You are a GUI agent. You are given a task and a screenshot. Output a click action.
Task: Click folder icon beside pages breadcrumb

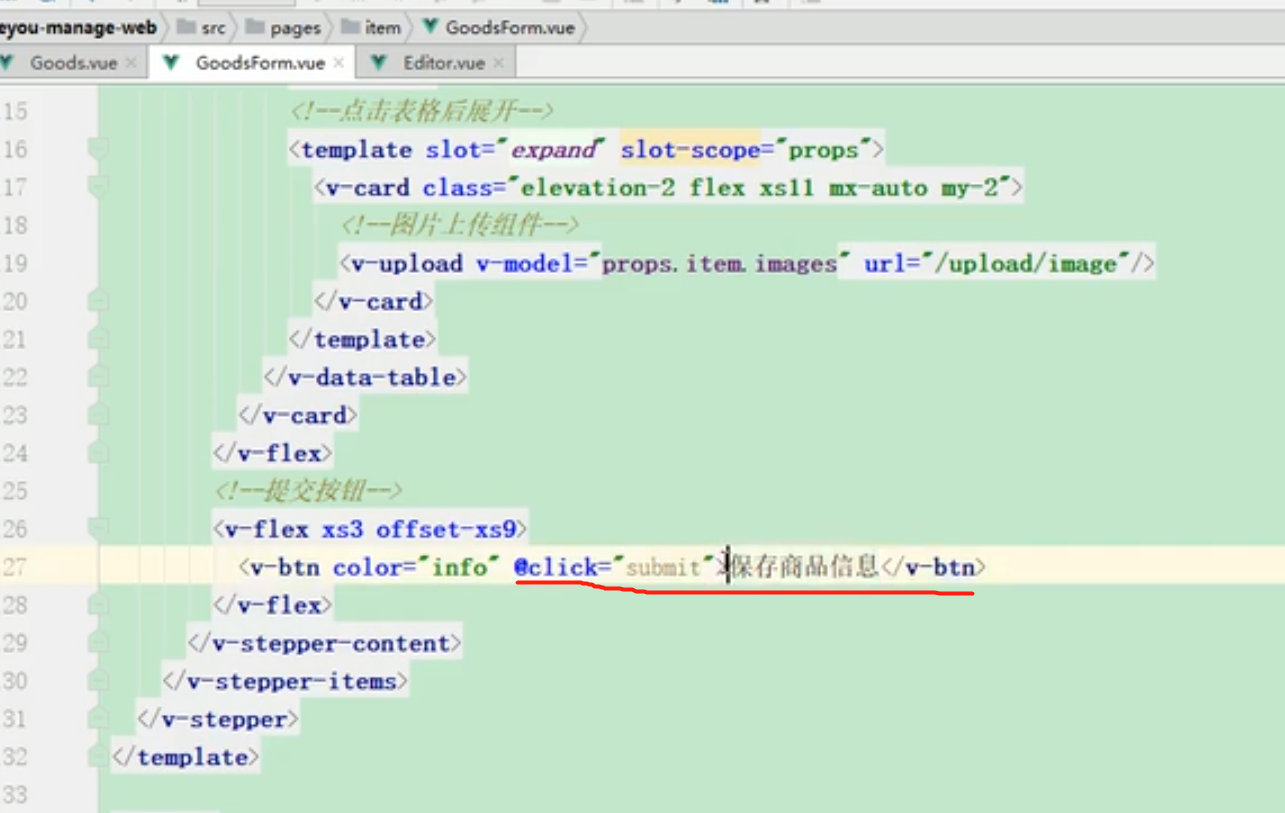click(255, 27)
